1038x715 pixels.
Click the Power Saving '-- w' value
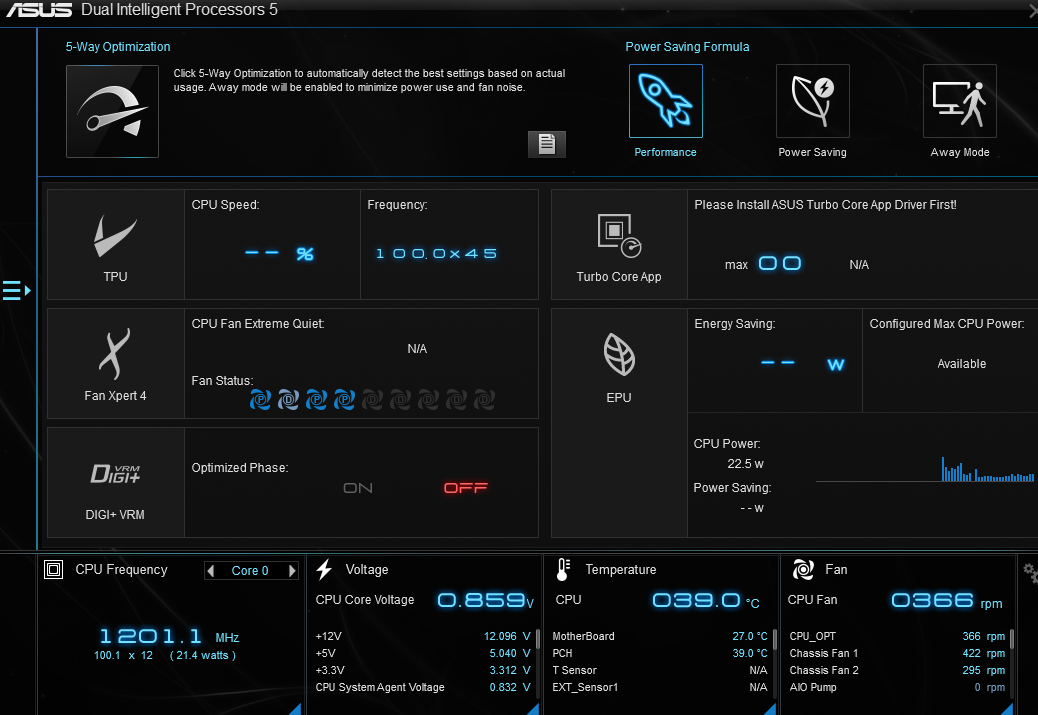(x=752, y=508)
